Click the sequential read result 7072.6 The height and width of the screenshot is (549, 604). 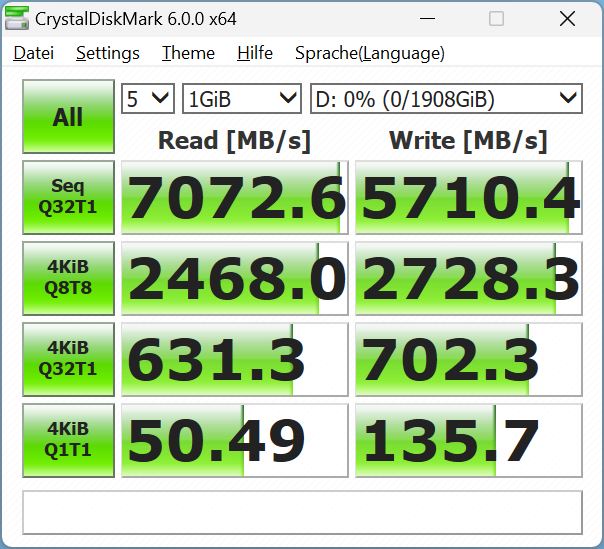coord(235,198)
